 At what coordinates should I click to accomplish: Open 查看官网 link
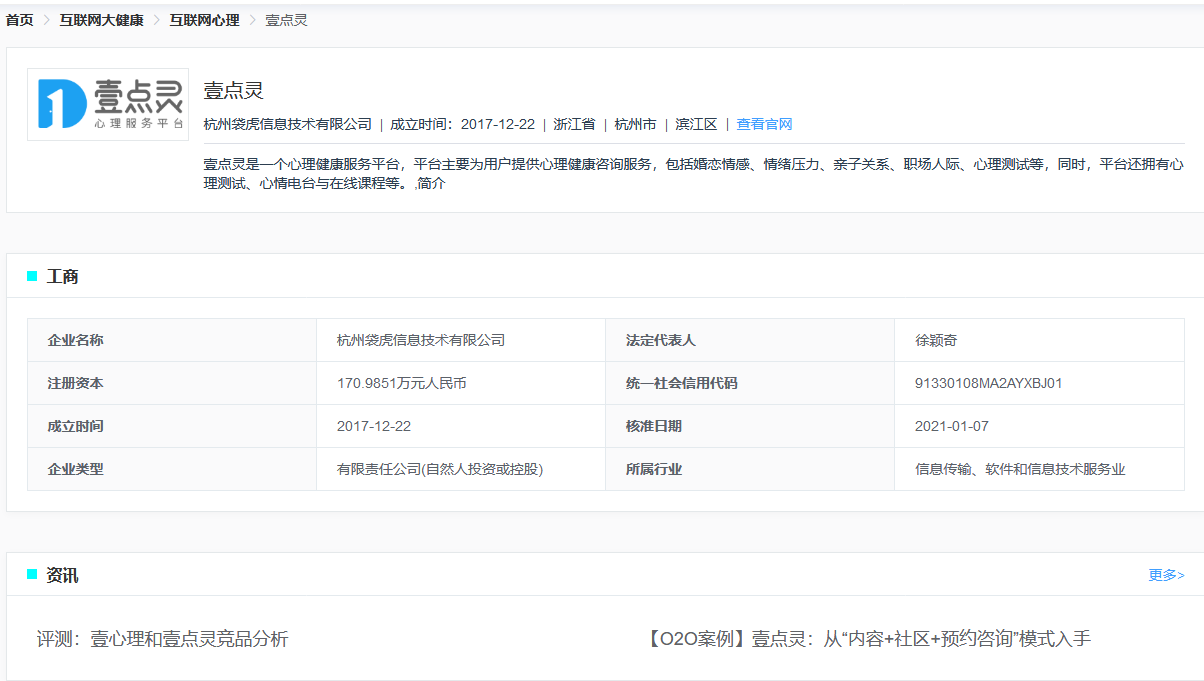click(764, 124)
